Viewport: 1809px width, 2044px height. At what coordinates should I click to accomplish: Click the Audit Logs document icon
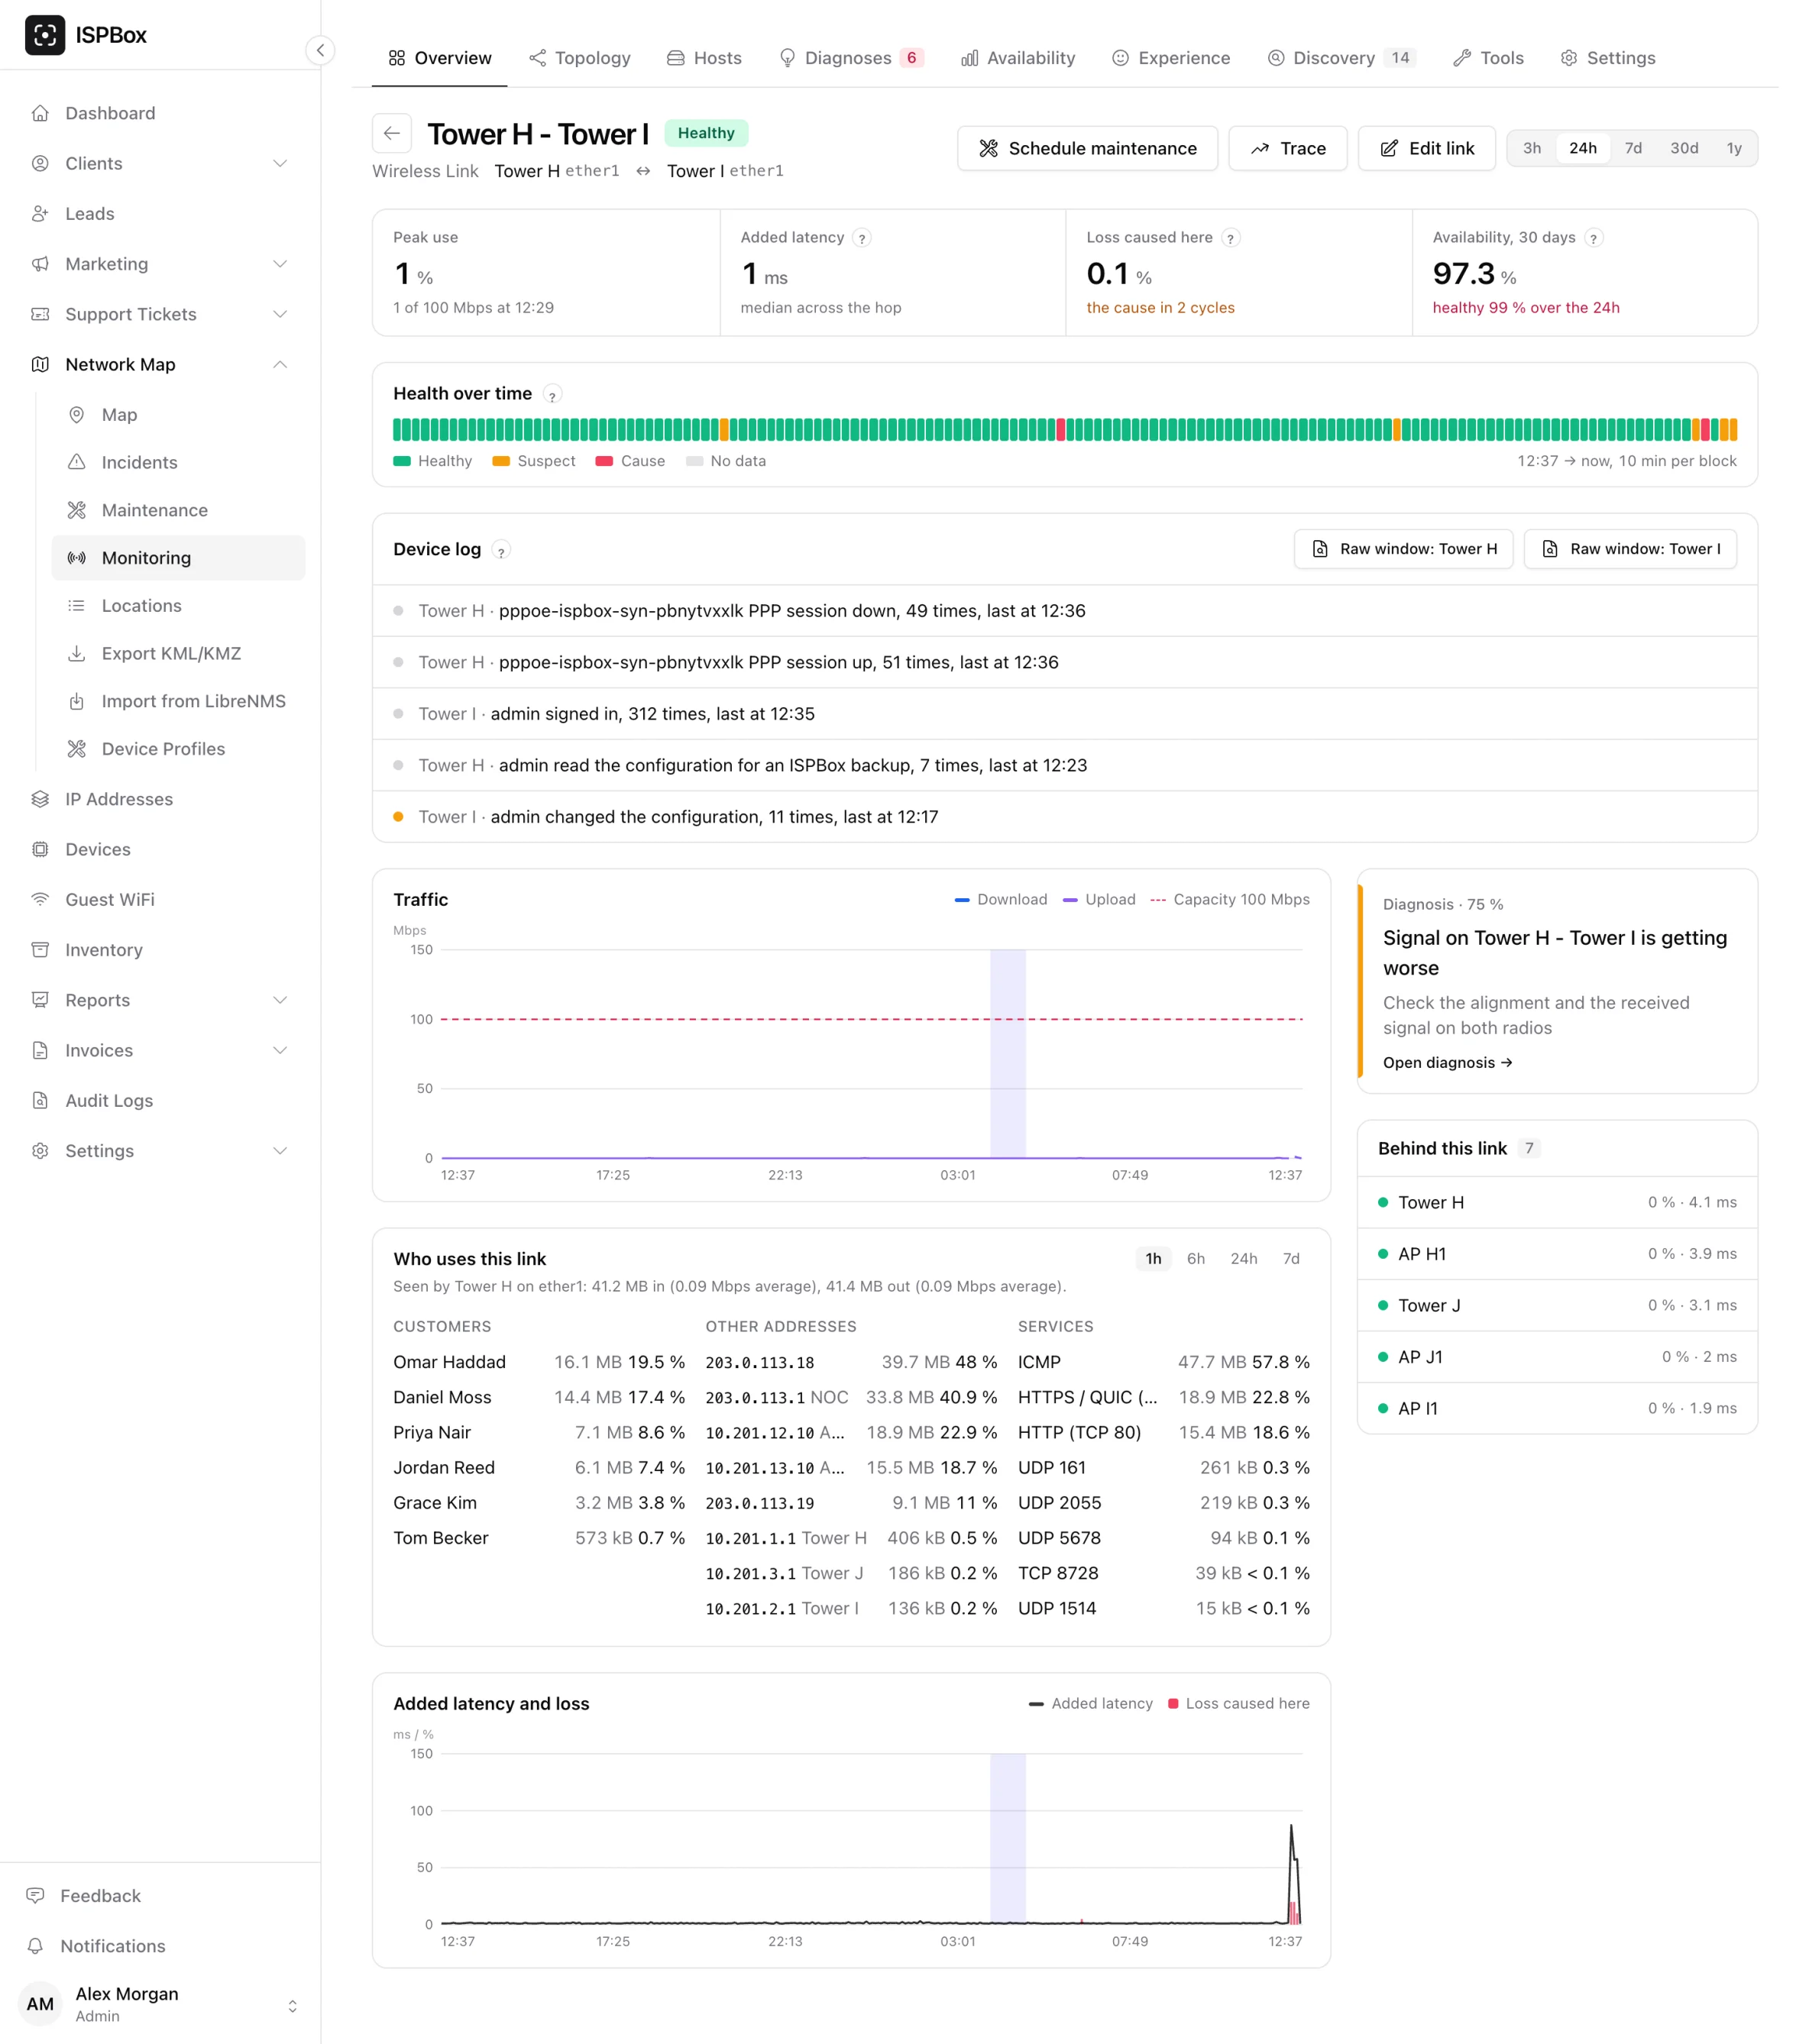[x=40, y=1100]
